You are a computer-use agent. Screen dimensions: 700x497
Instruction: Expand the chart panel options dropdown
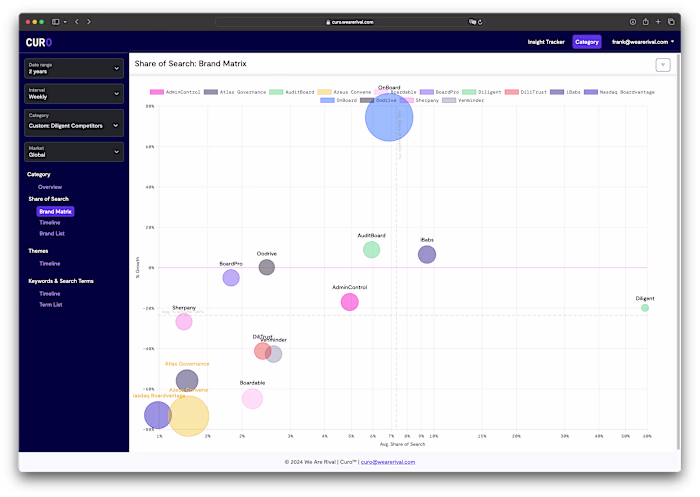point(663,65)
